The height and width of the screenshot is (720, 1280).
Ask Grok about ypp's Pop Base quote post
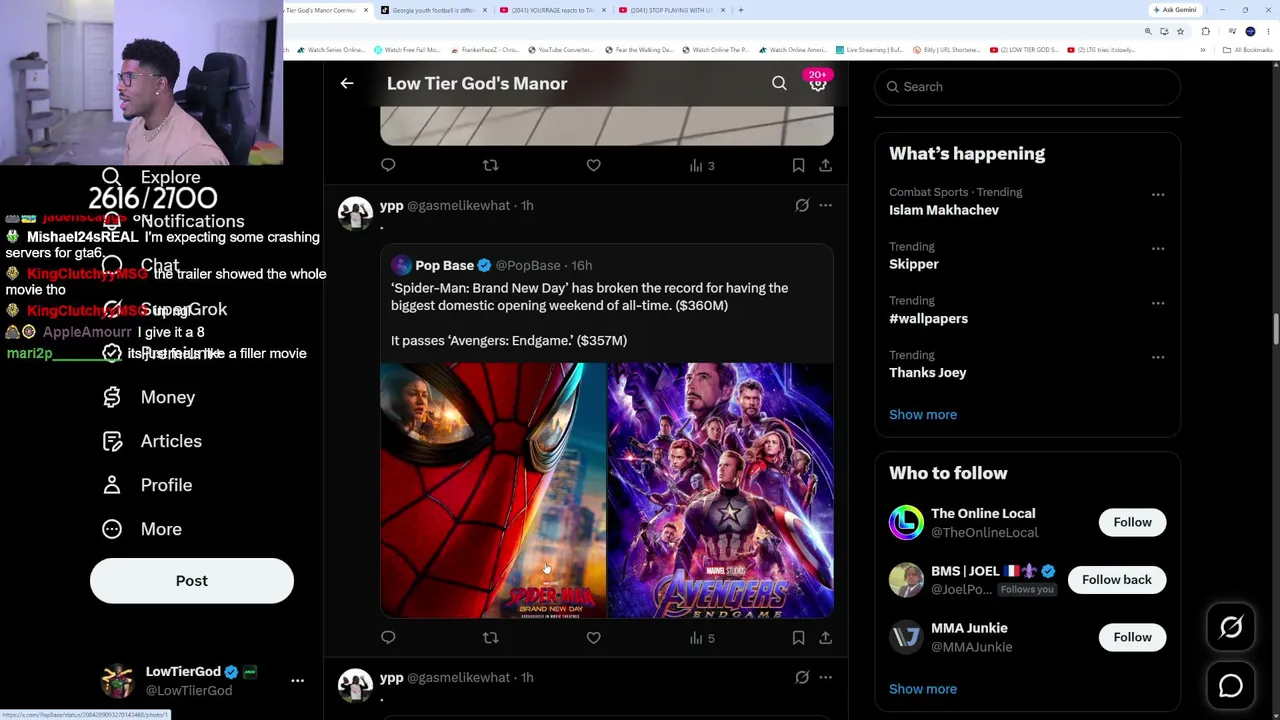802,205
